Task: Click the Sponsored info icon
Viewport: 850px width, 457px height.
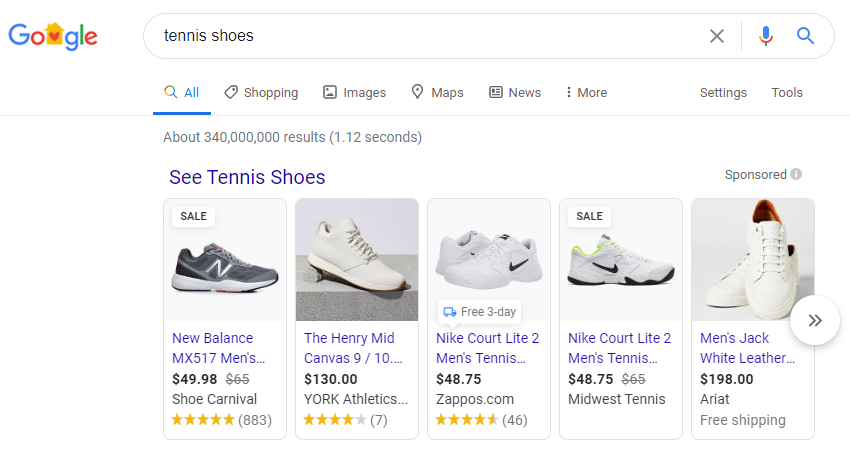Action: pyautogui.click(x=796, y=175)
